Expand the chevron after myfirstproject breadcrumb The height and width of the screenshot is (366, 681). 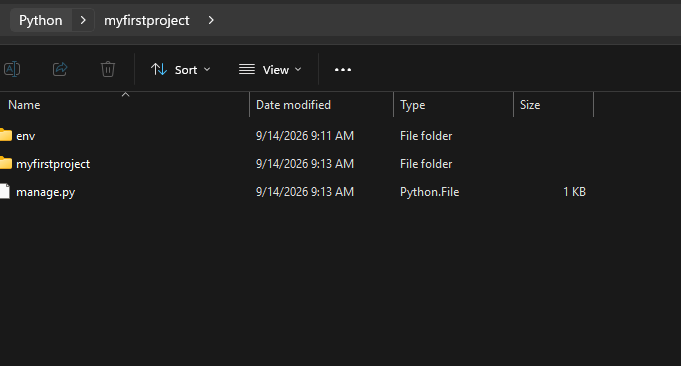pos(211,20)
